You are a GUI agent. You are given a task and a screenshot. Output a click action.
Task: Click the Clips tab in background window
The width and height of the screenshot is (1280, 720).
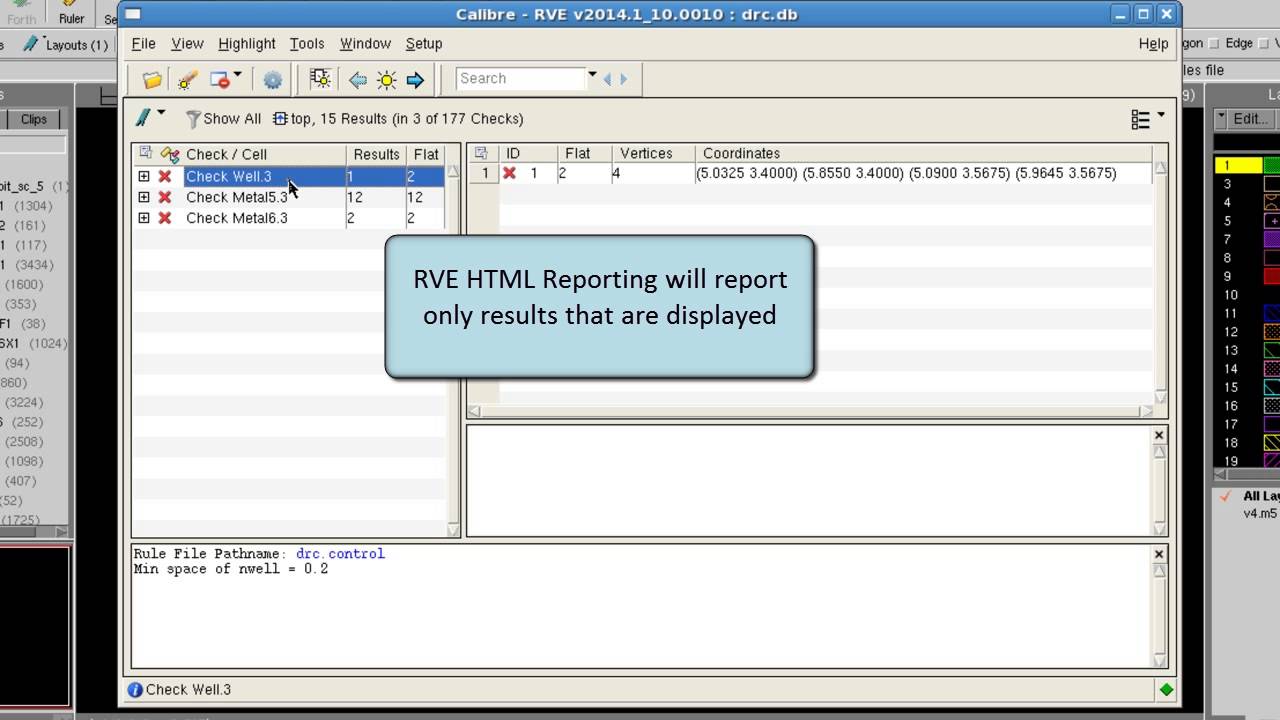34,119
